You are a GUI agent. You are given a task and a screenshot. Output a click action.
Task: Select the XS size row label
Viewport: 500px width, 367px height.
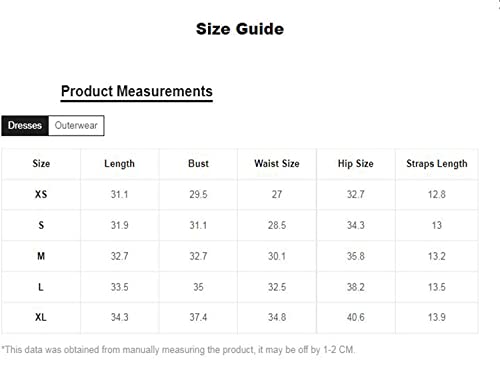[x=41, y=194]
